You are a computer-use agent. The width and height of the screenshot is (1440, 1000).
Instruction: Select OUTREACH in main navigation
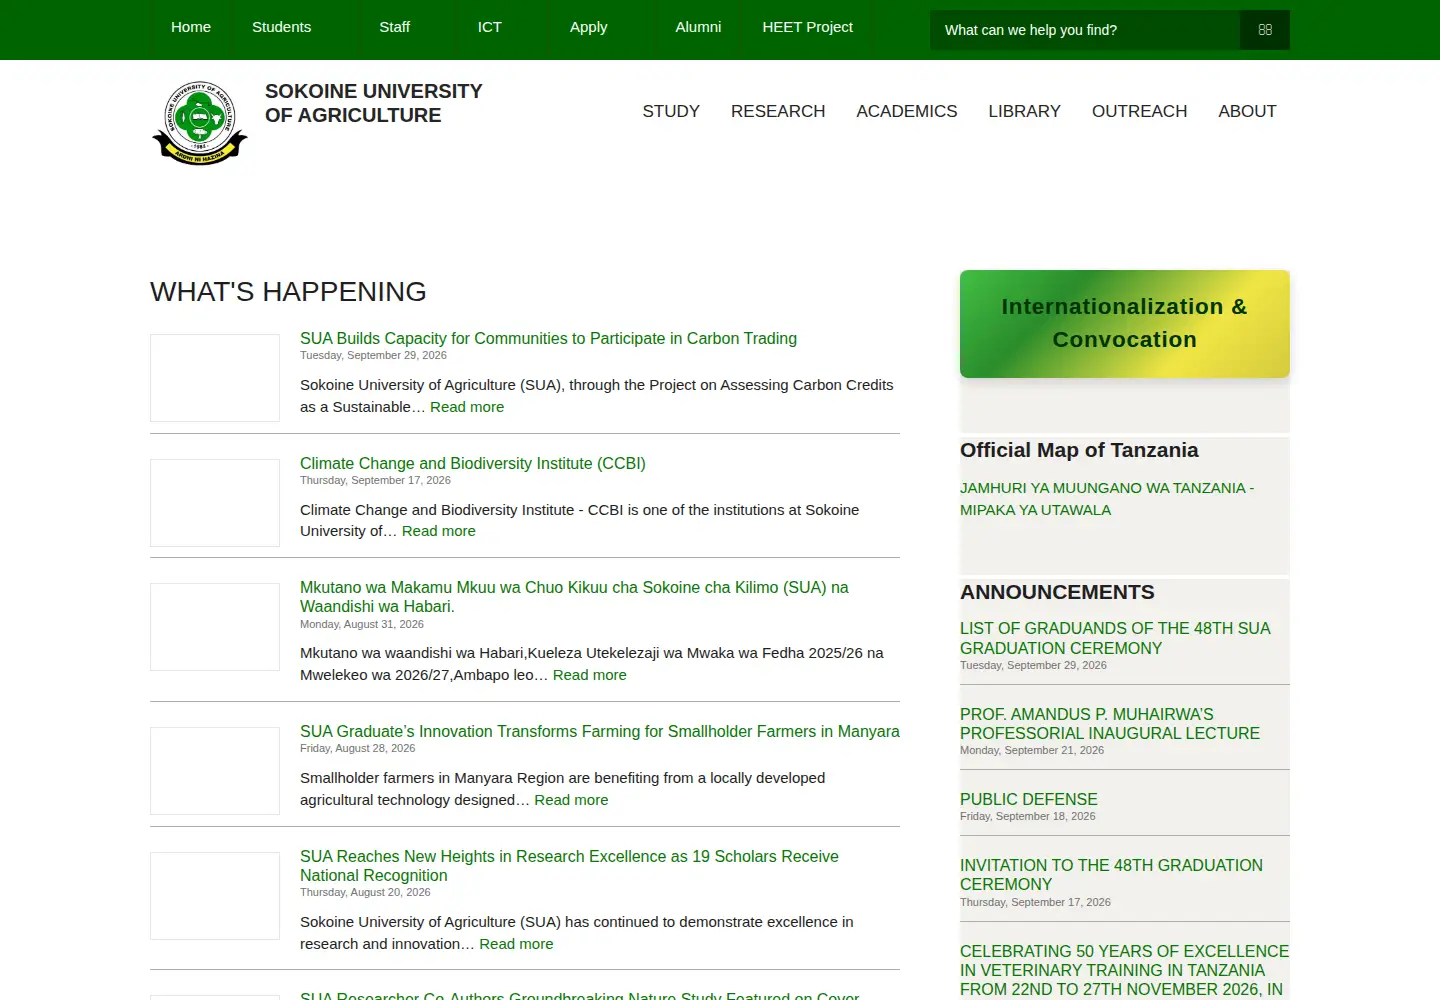(x=1139, y=111)
